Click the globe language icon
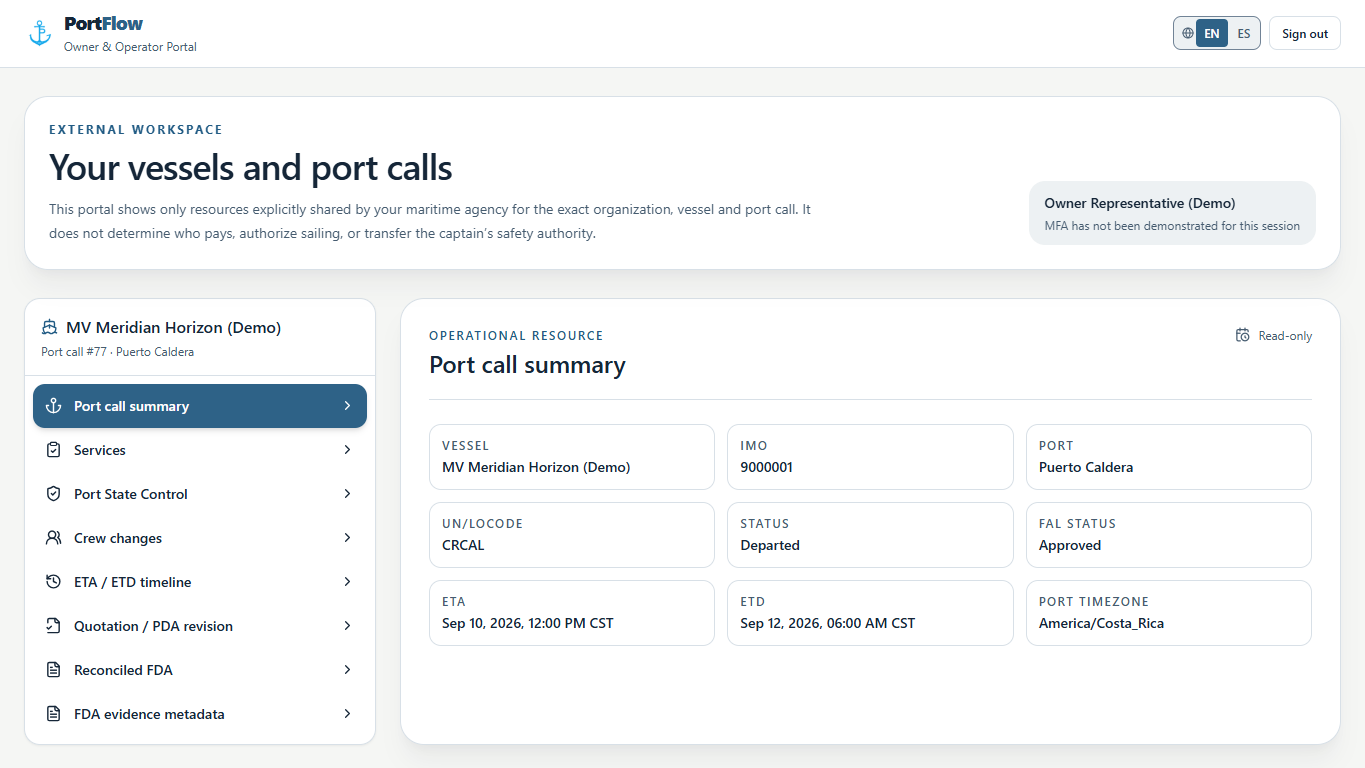Screen dimensions: 1365x768 click(1188, 33)
